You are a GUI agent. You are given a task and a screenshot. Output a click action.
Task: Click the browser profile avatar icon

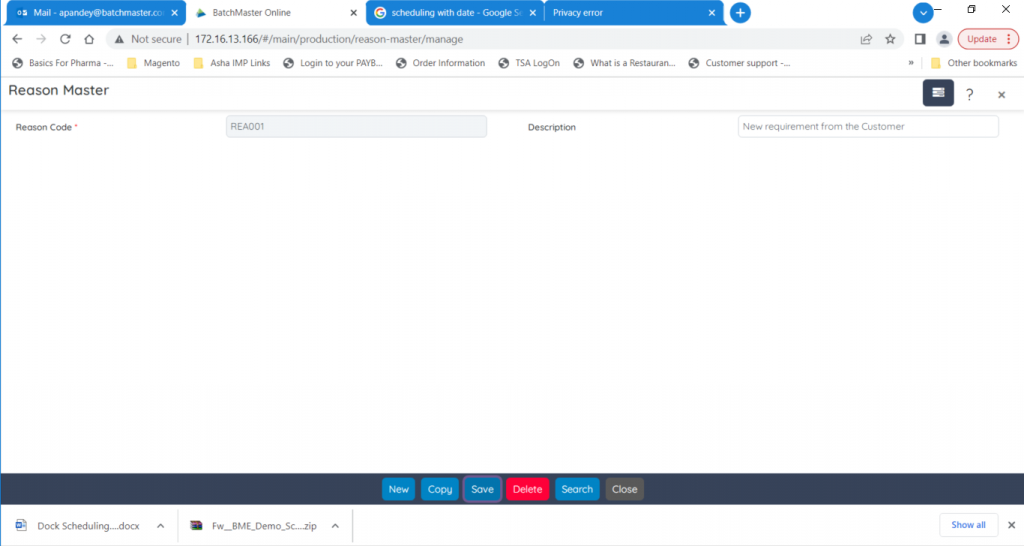click(x=944, y=39)
